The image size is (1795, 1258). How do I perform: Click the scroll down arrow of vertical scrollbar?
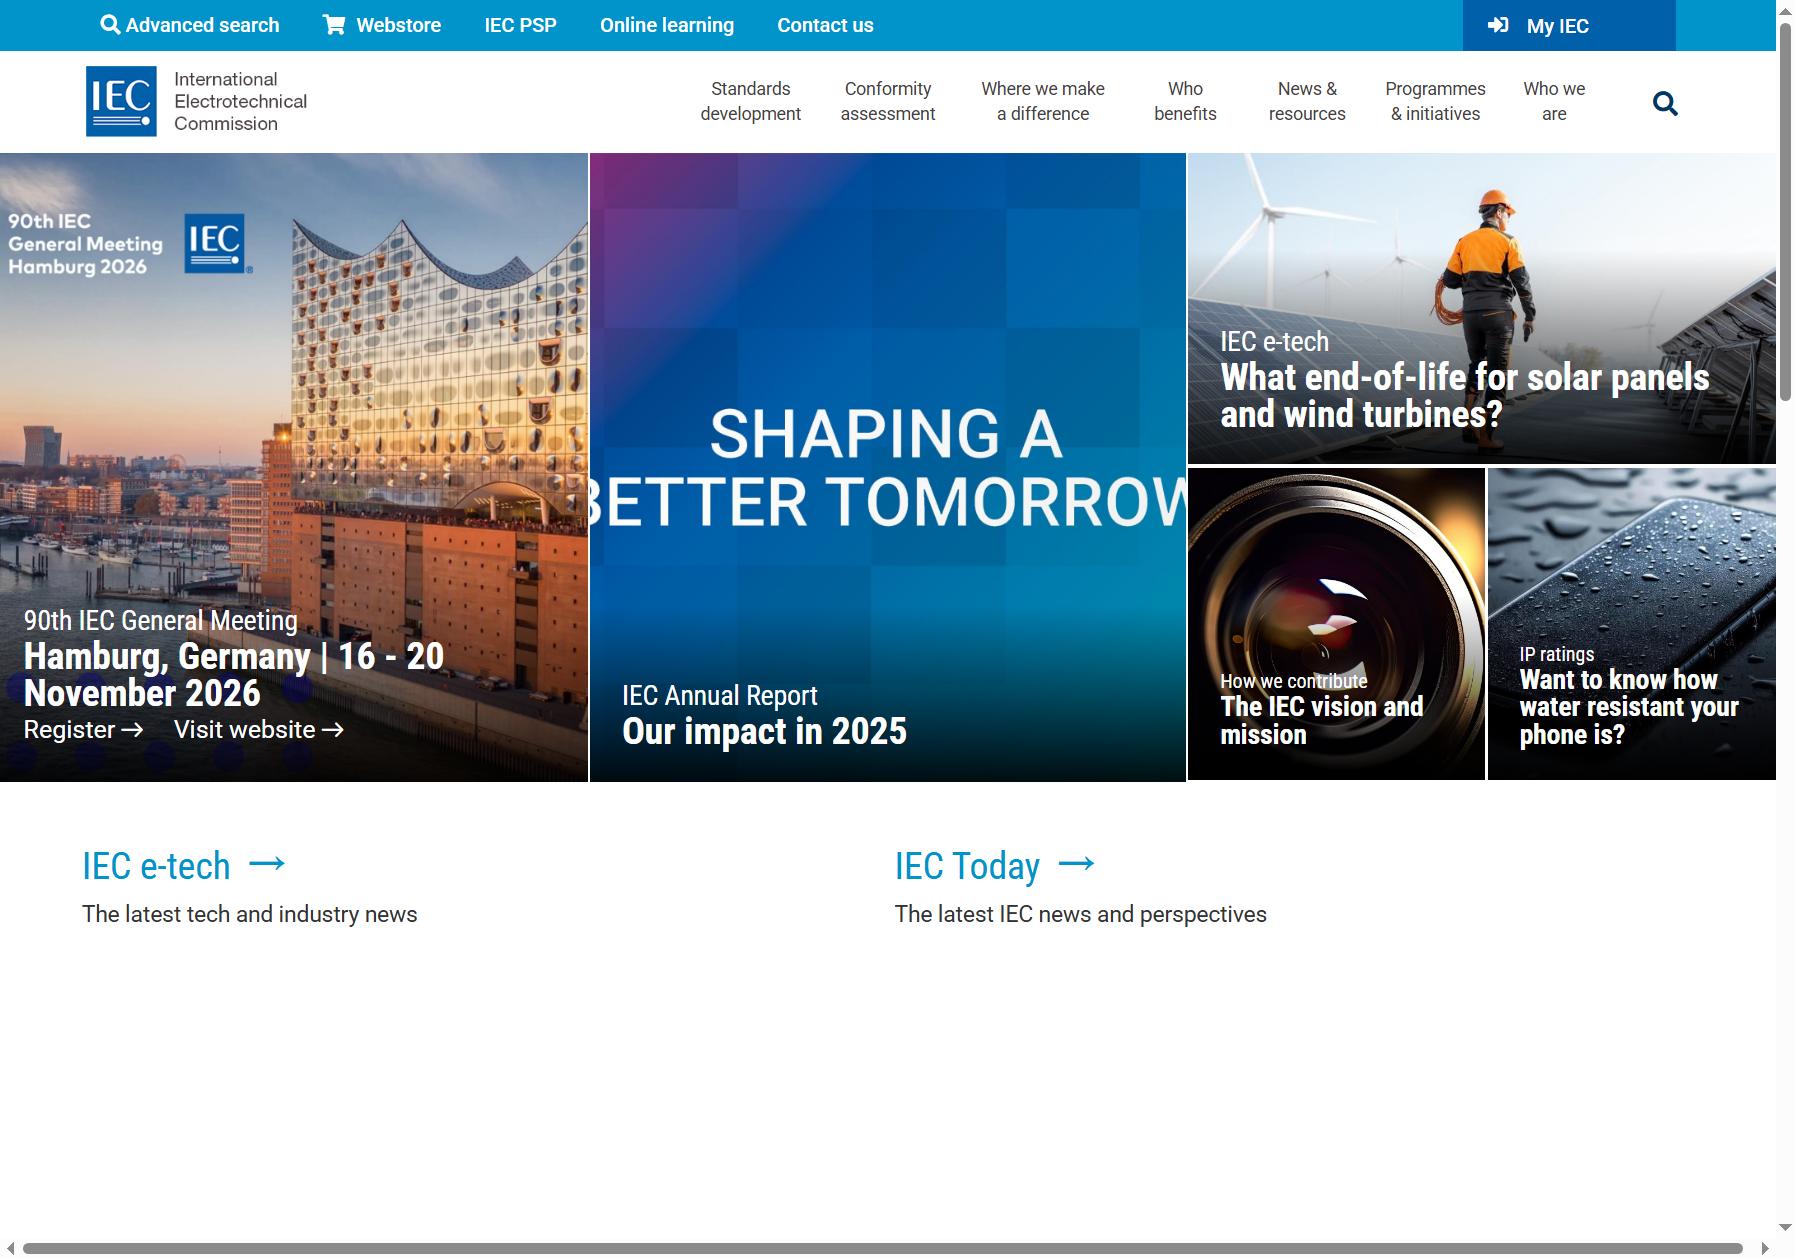(x=1785, y=1227)
